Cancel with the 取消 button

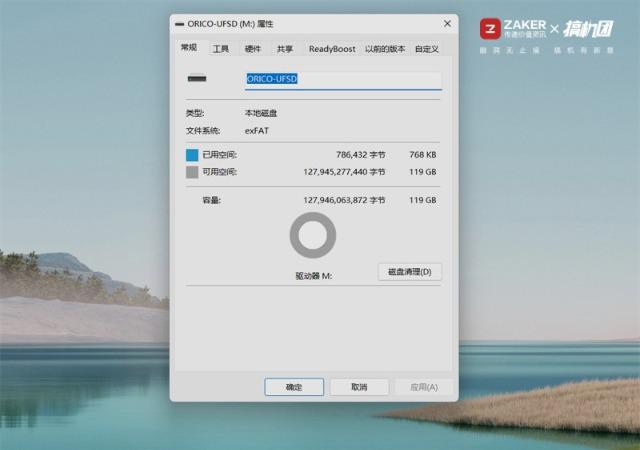359,387
